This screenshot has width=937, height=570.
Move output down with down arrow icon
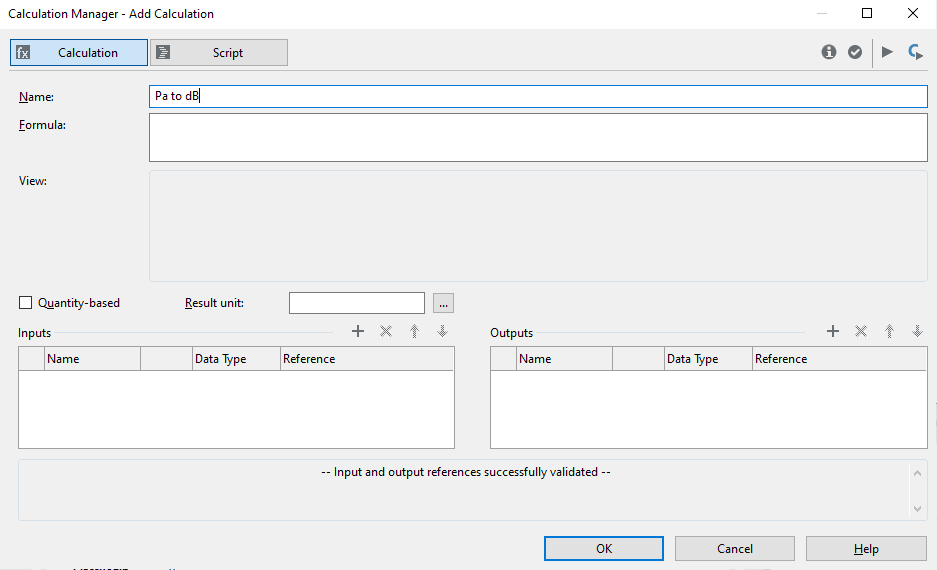[917, 331]
